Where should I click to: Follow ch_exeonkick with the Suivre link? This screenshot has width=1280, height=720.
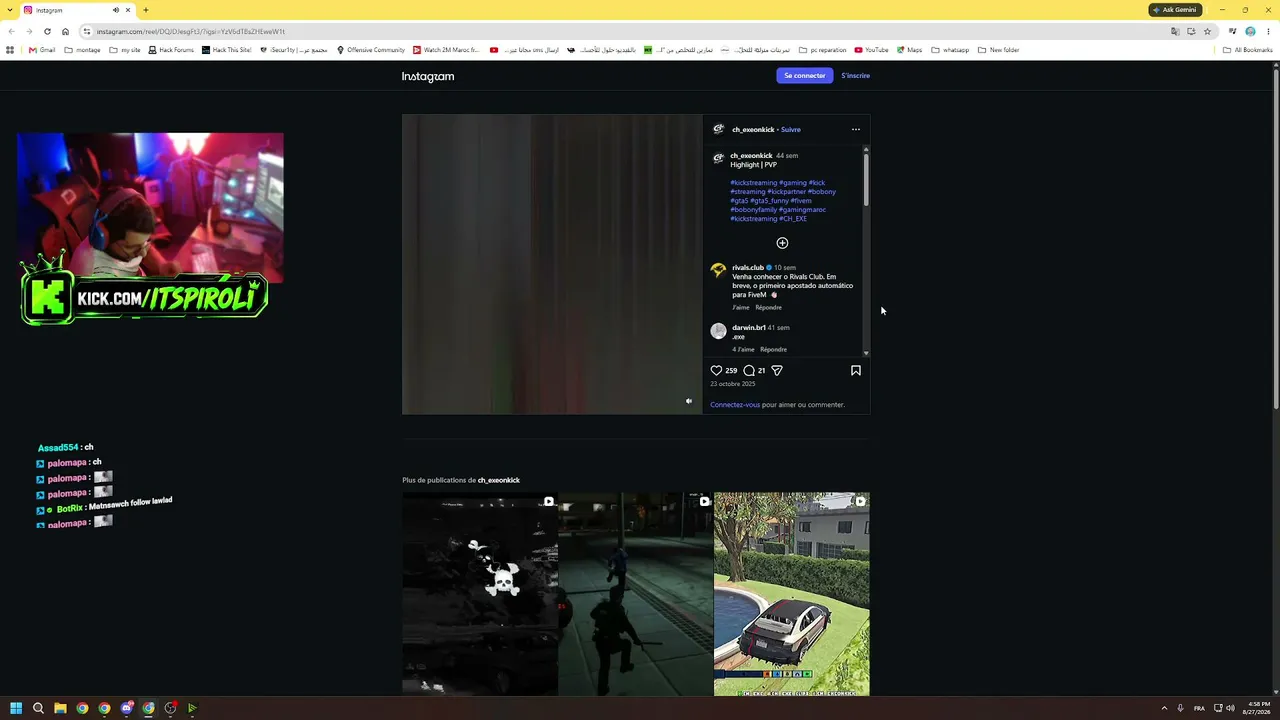point(791,129)
